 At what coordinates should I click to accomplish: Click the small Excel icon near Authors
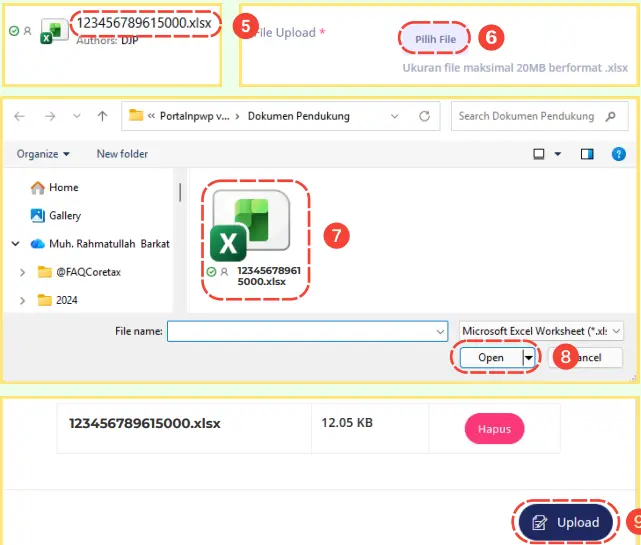(54, 31)
